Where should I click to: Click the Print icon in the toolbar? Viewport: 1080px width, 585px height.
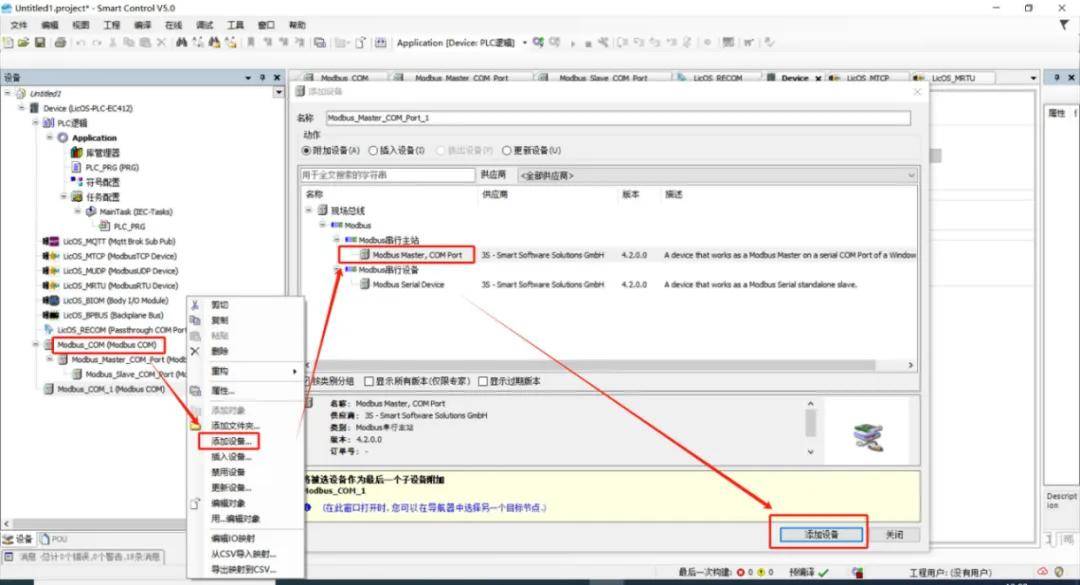coord(60,43)
